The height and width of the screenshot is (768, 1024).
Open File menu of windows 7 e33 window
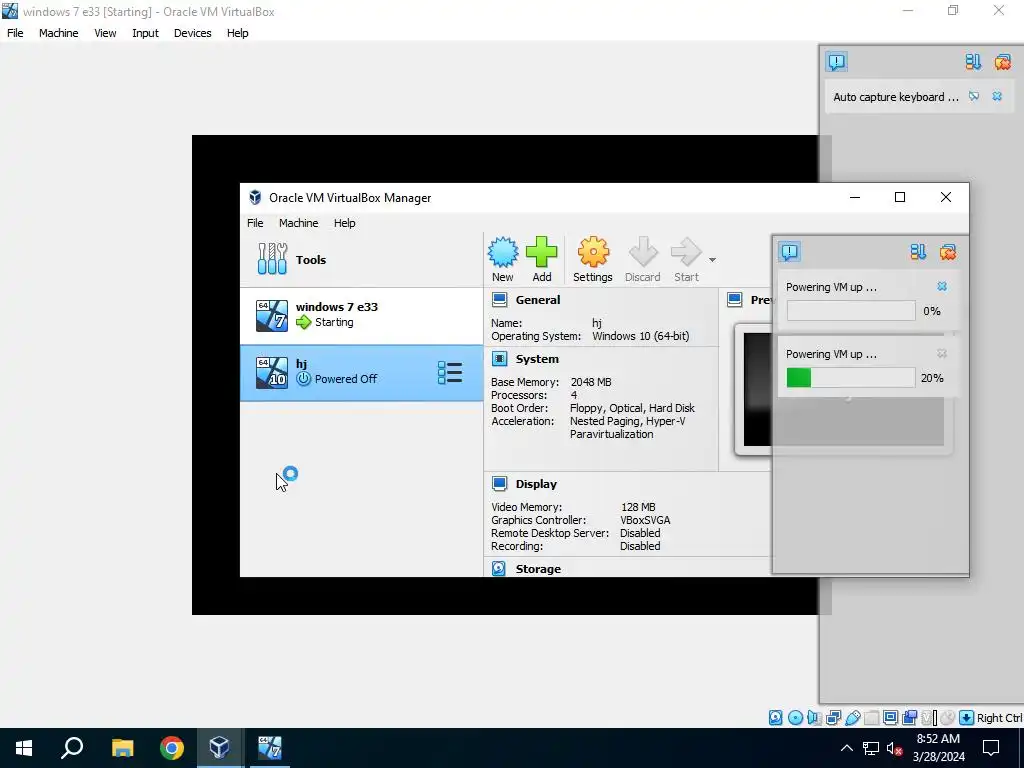tap(15, 33)
